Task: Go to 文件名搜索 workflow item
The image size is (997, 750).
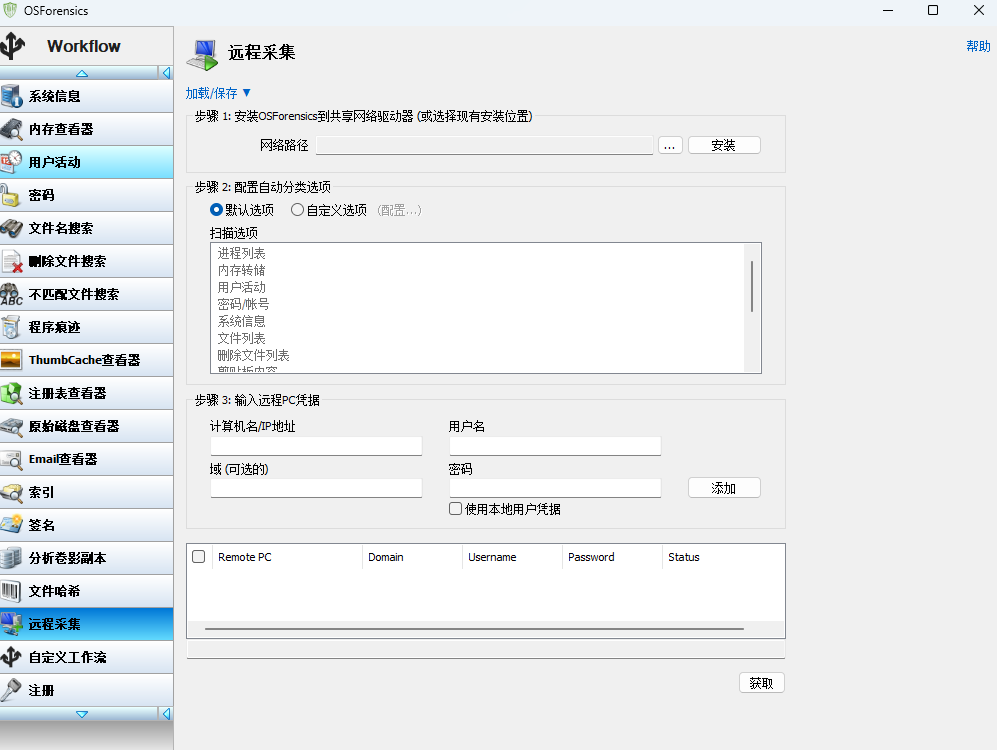Action: click(86, 228)
